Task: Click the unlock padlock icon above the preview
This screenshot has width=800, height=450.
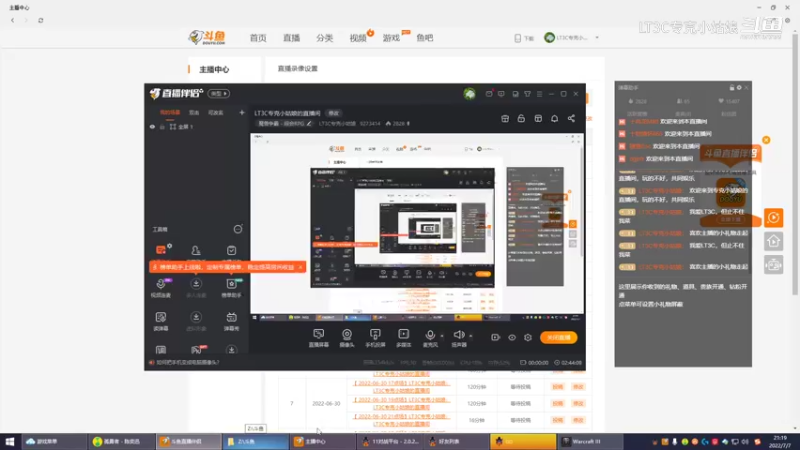Action: pos(521,118)
